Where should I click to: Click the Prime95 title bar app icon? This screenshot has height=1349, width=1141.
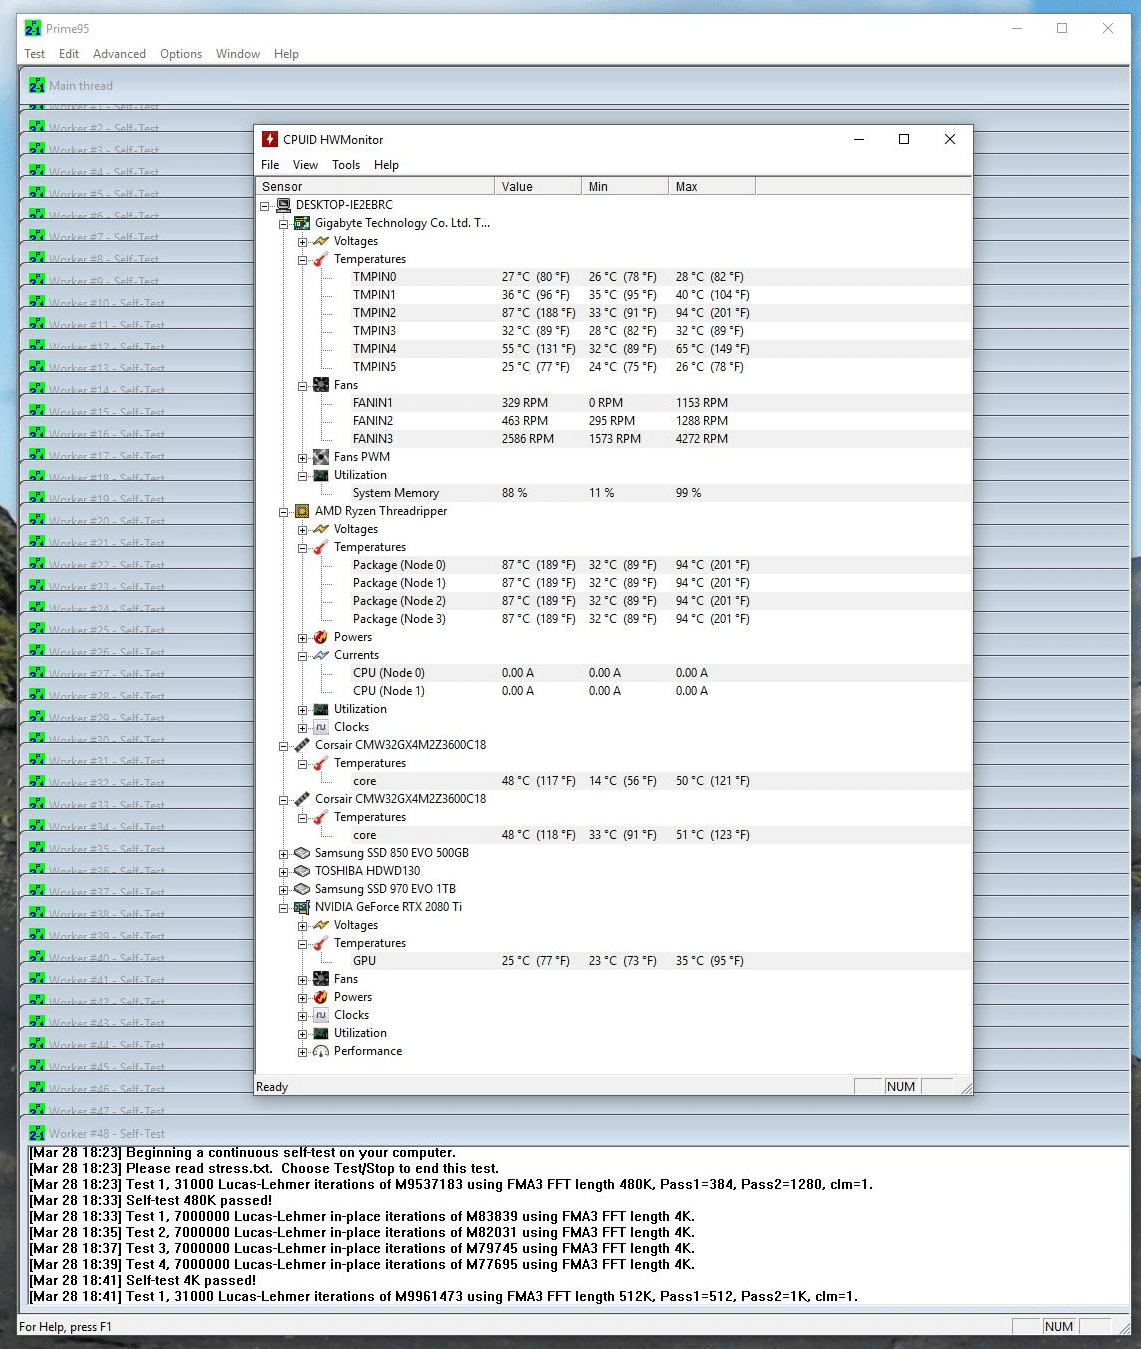[33, 28]
